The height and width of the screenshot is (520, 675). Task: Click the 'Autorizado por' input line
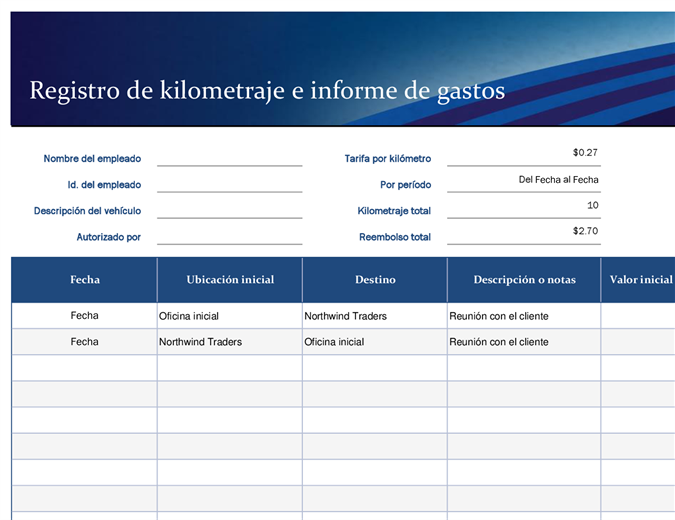point(229,237)
